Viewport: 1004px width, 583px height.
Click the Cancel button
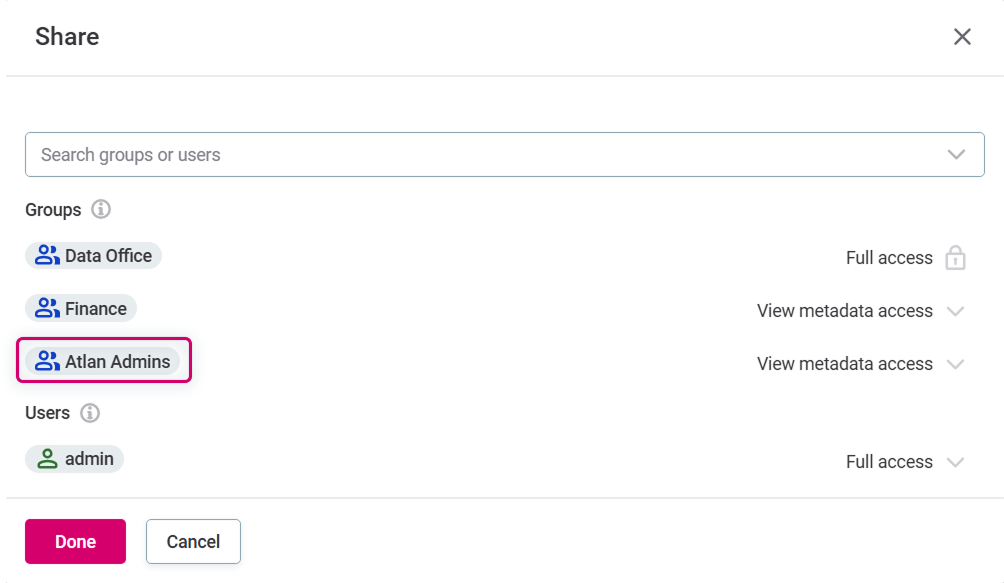(193, 541)
